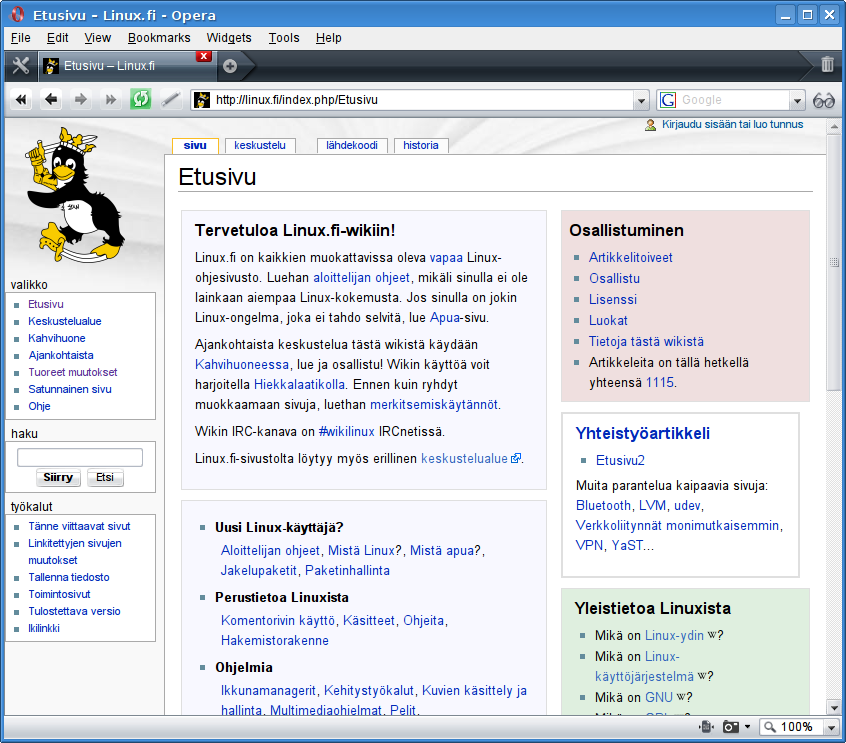This screenshot has width=846, height=743.
Task: Click the wand icon in navigation toolbar
Action: click(171, 99)
